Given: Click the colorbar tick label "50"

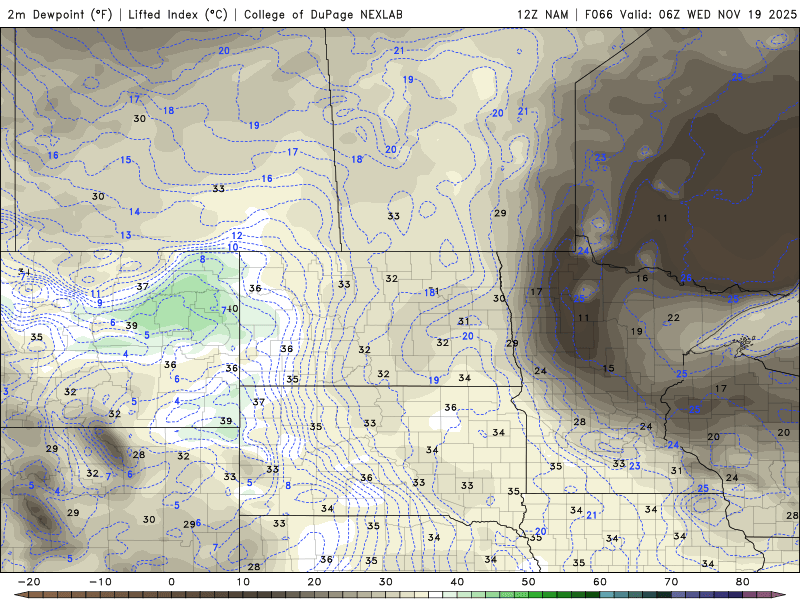Looking at the screenshot, I should pos(529,582).
